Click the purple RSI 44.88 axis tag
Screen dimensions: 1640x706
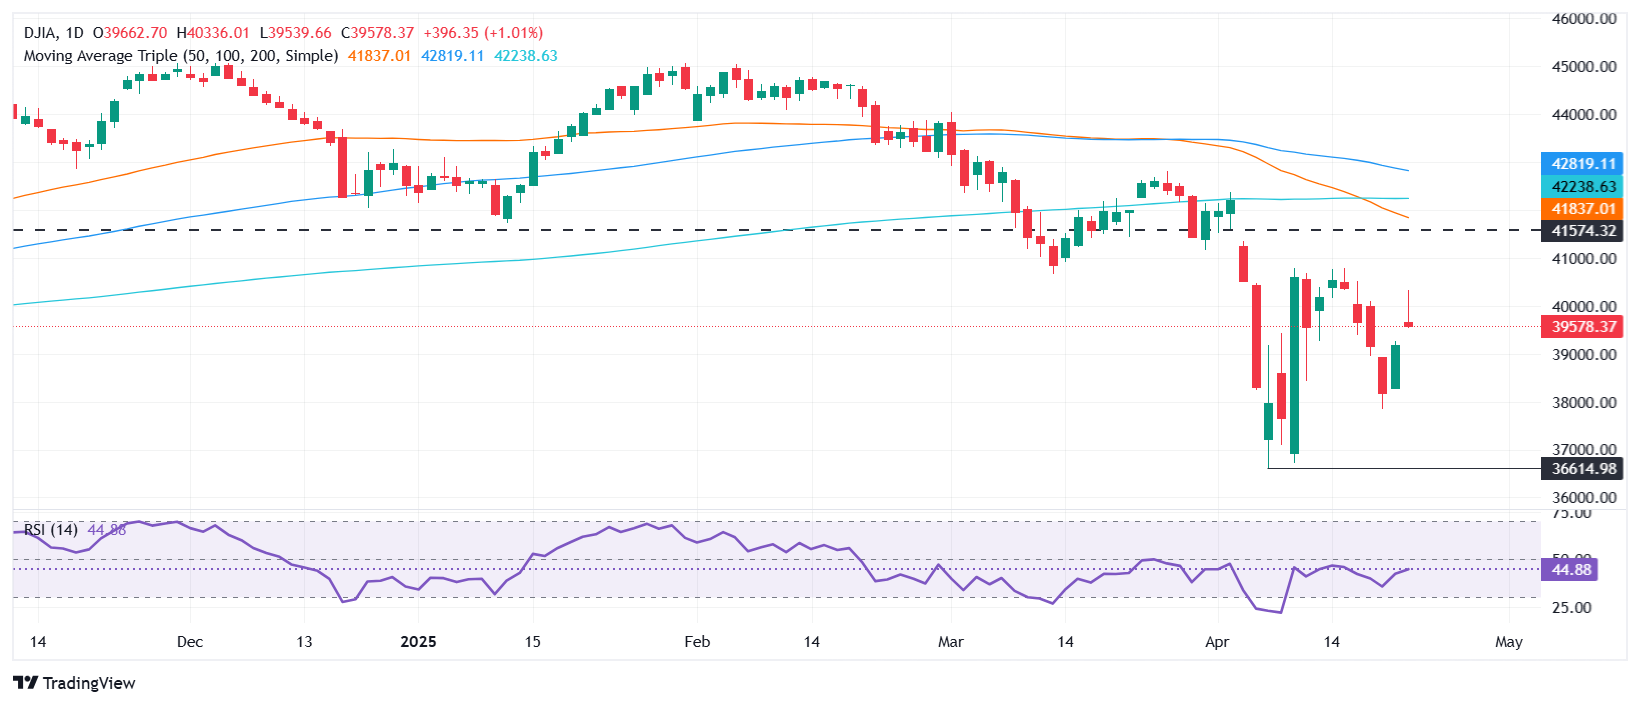coord(1571,570)
